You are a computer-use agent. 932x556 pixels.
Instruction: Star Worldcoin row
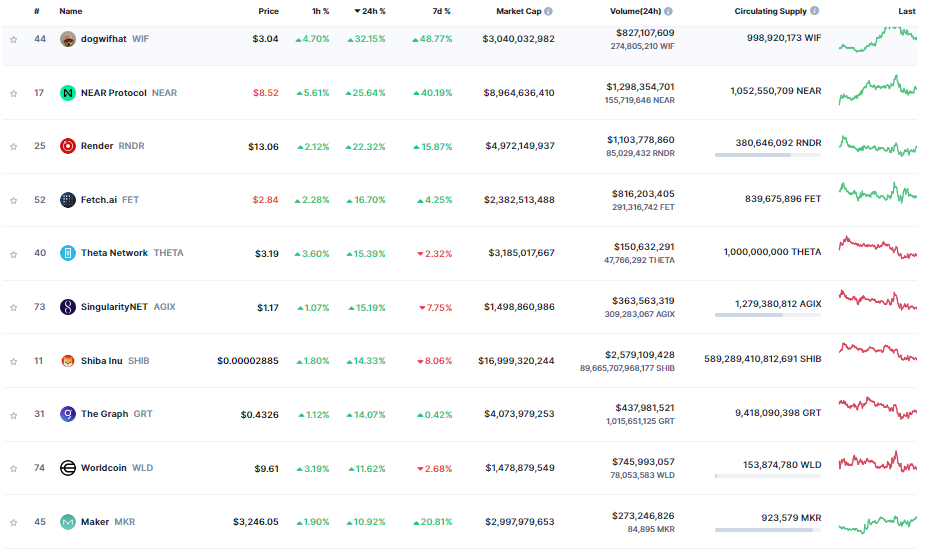[14, 469]
